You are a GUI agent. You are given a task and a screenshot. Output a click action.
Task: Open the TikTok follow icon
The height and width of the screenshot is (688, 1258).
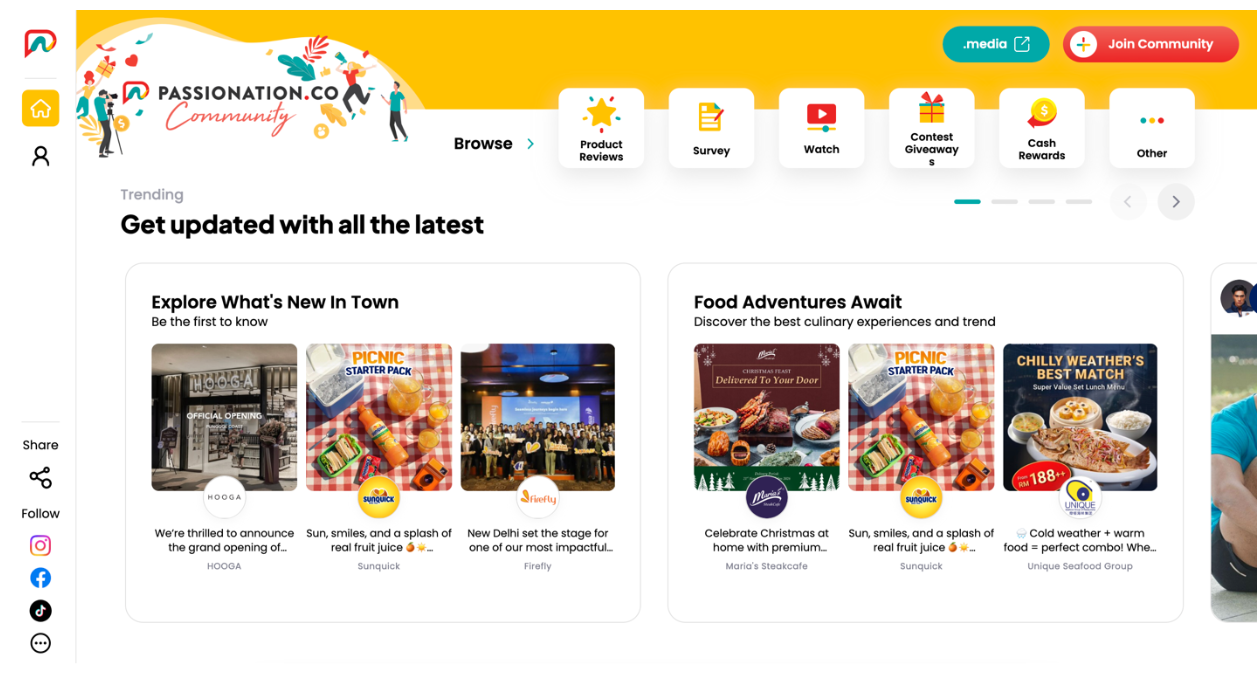click(x=40, y=611)
